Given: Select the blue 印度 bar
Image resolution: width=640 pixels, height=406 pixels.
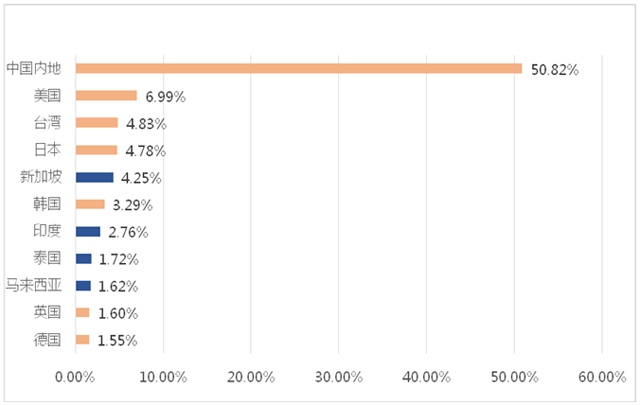Looking at the screenshot, I should point(87,231).
